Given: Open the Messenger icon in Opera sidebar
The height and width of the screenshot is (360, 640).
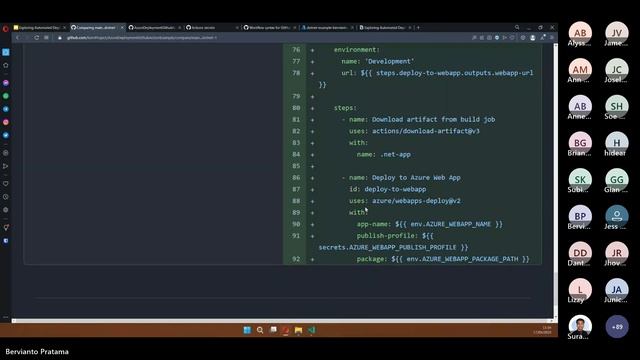Looking at the screenshot, I should pos(6,83).
